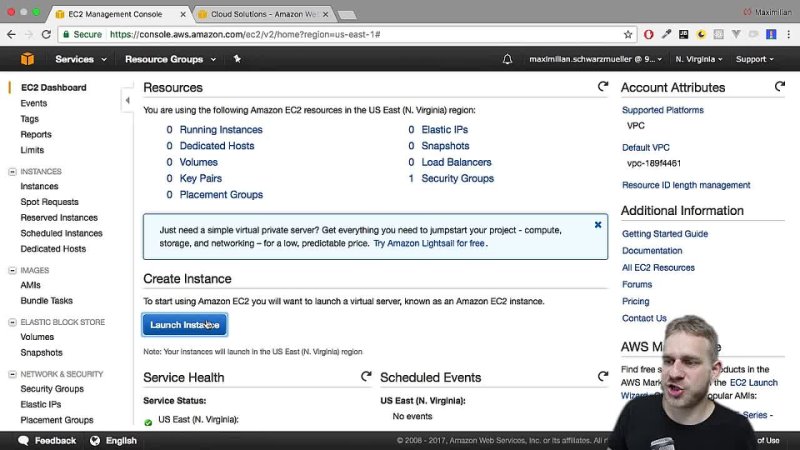Dismiss the Lightsail info banner
Image resolution: width=800 pixels, height=450 pixels.
598,224
